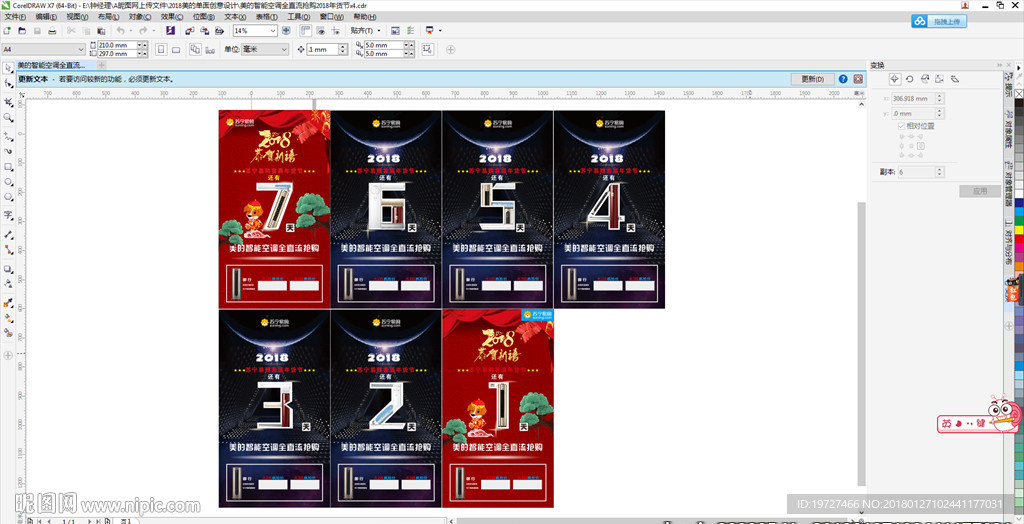Open the 工具(O) menu
Screen dimensions: 1024x524
pos(298,16)
